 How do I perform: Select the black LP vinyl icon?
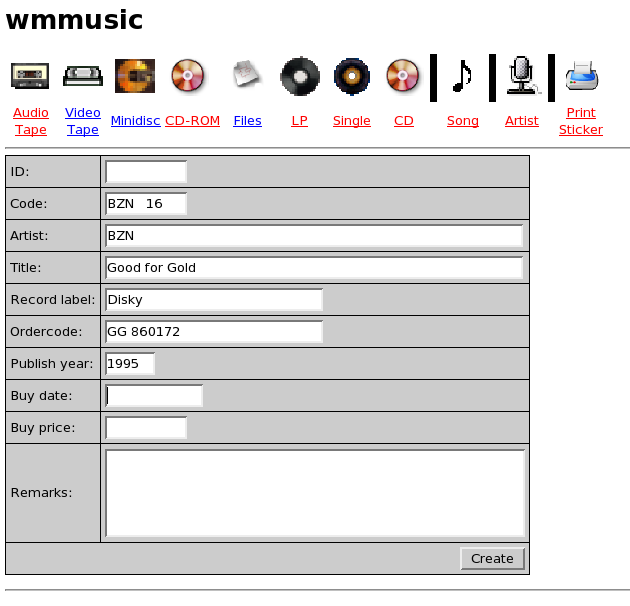tap(300, 76)
